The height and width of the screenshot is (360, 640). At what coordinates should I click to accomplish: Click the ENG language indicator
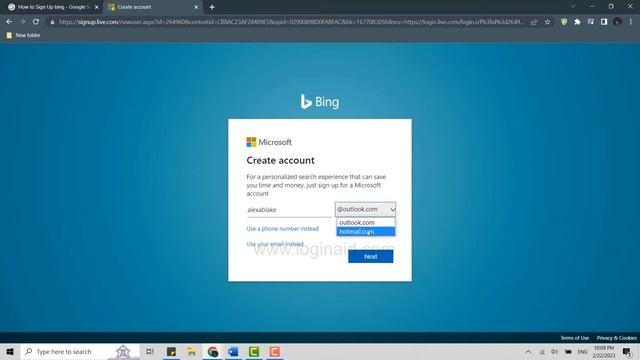pos(582,351)
